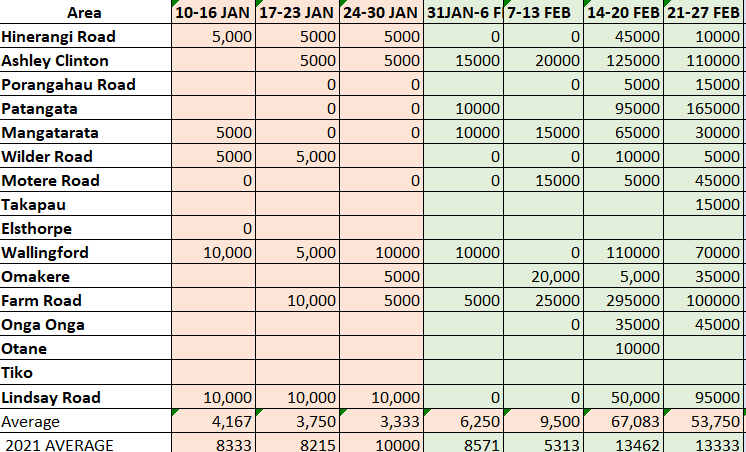Select the 7-13 FEB column header

coord(543,12)
